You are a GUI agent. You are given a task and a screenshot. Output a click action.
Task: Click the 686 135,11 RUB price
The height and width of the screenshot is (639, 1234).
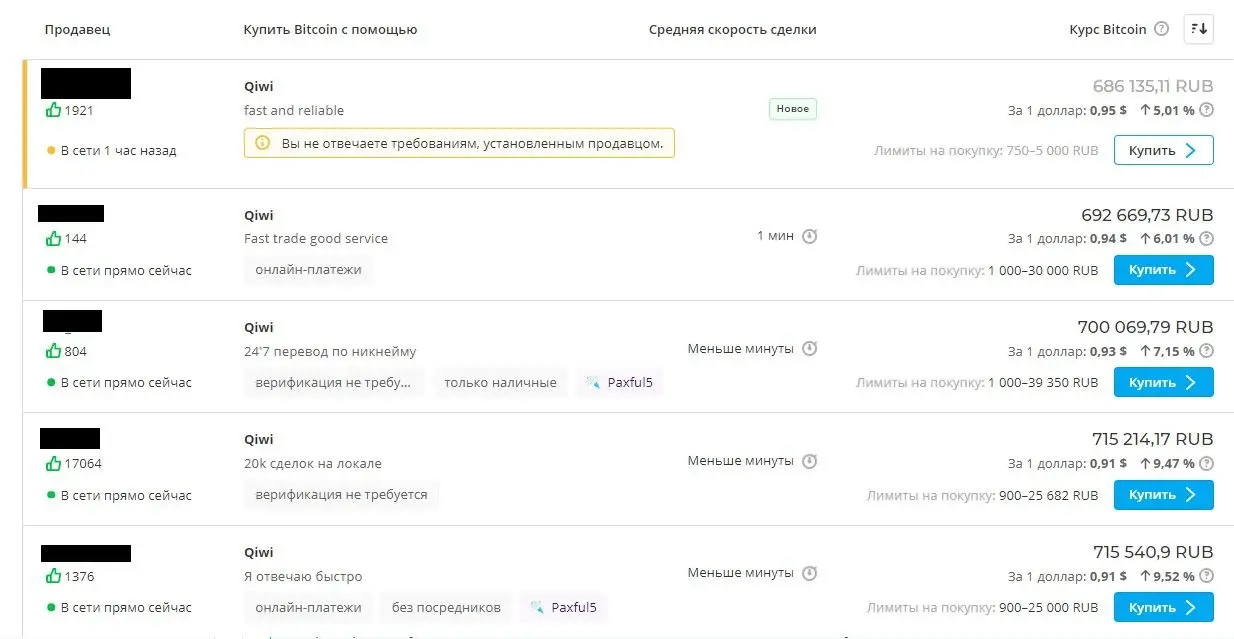click(1153, 86)
